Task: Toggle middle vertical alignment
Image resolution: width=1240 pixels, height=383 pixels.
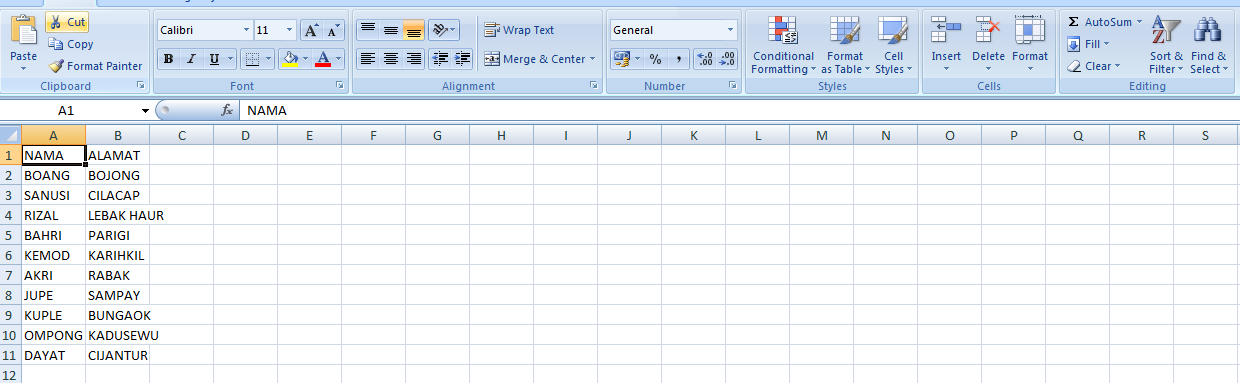Action: (x=390, y=30)
